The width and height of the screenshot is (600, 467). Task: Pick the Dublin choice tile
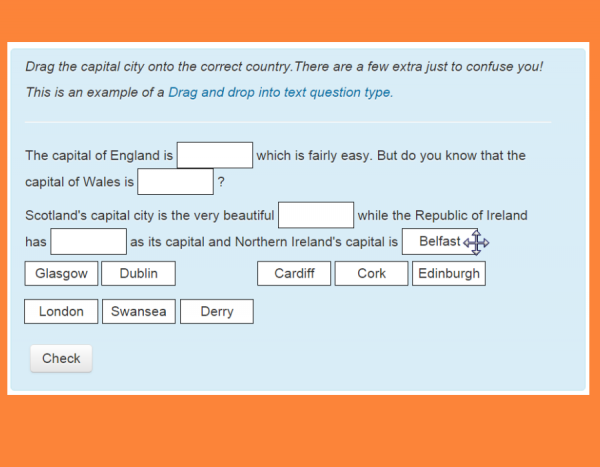coord(138,274)
